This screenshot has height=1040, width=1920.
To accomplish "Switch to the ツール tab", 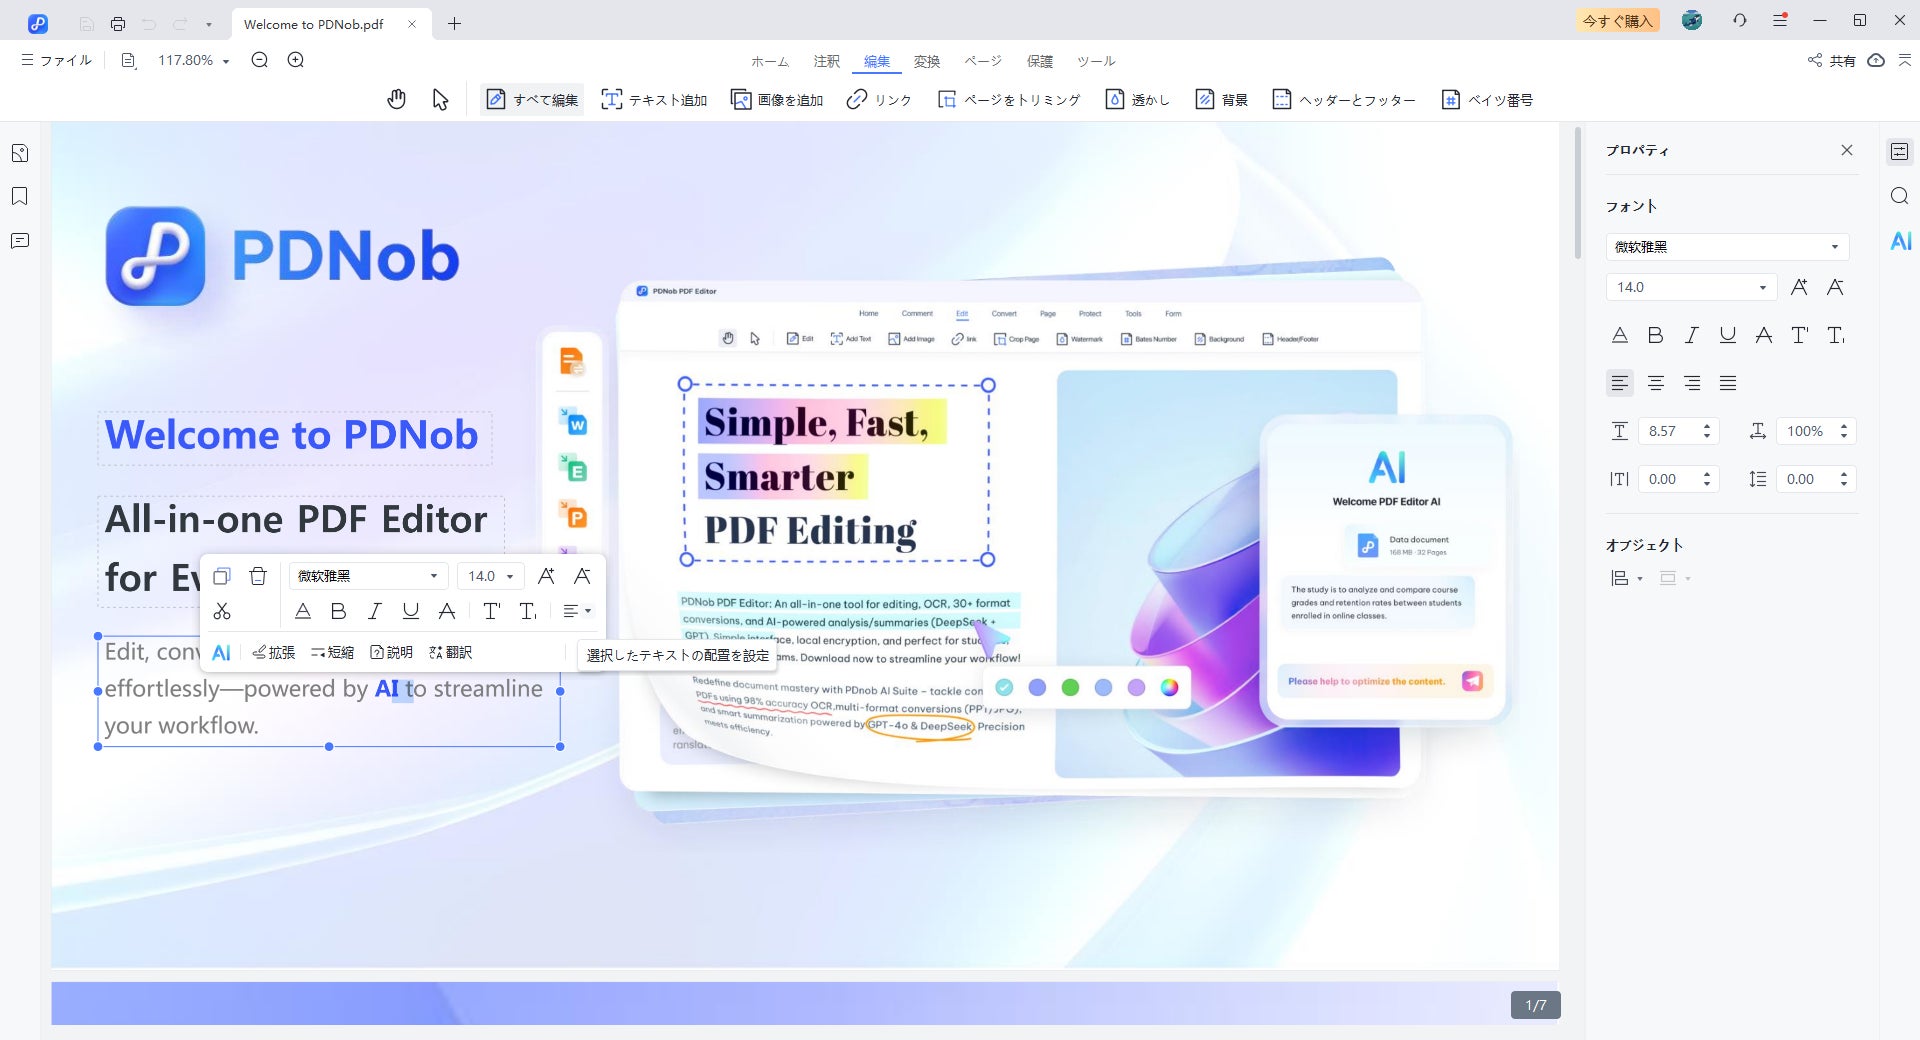I will point(1096,61).
